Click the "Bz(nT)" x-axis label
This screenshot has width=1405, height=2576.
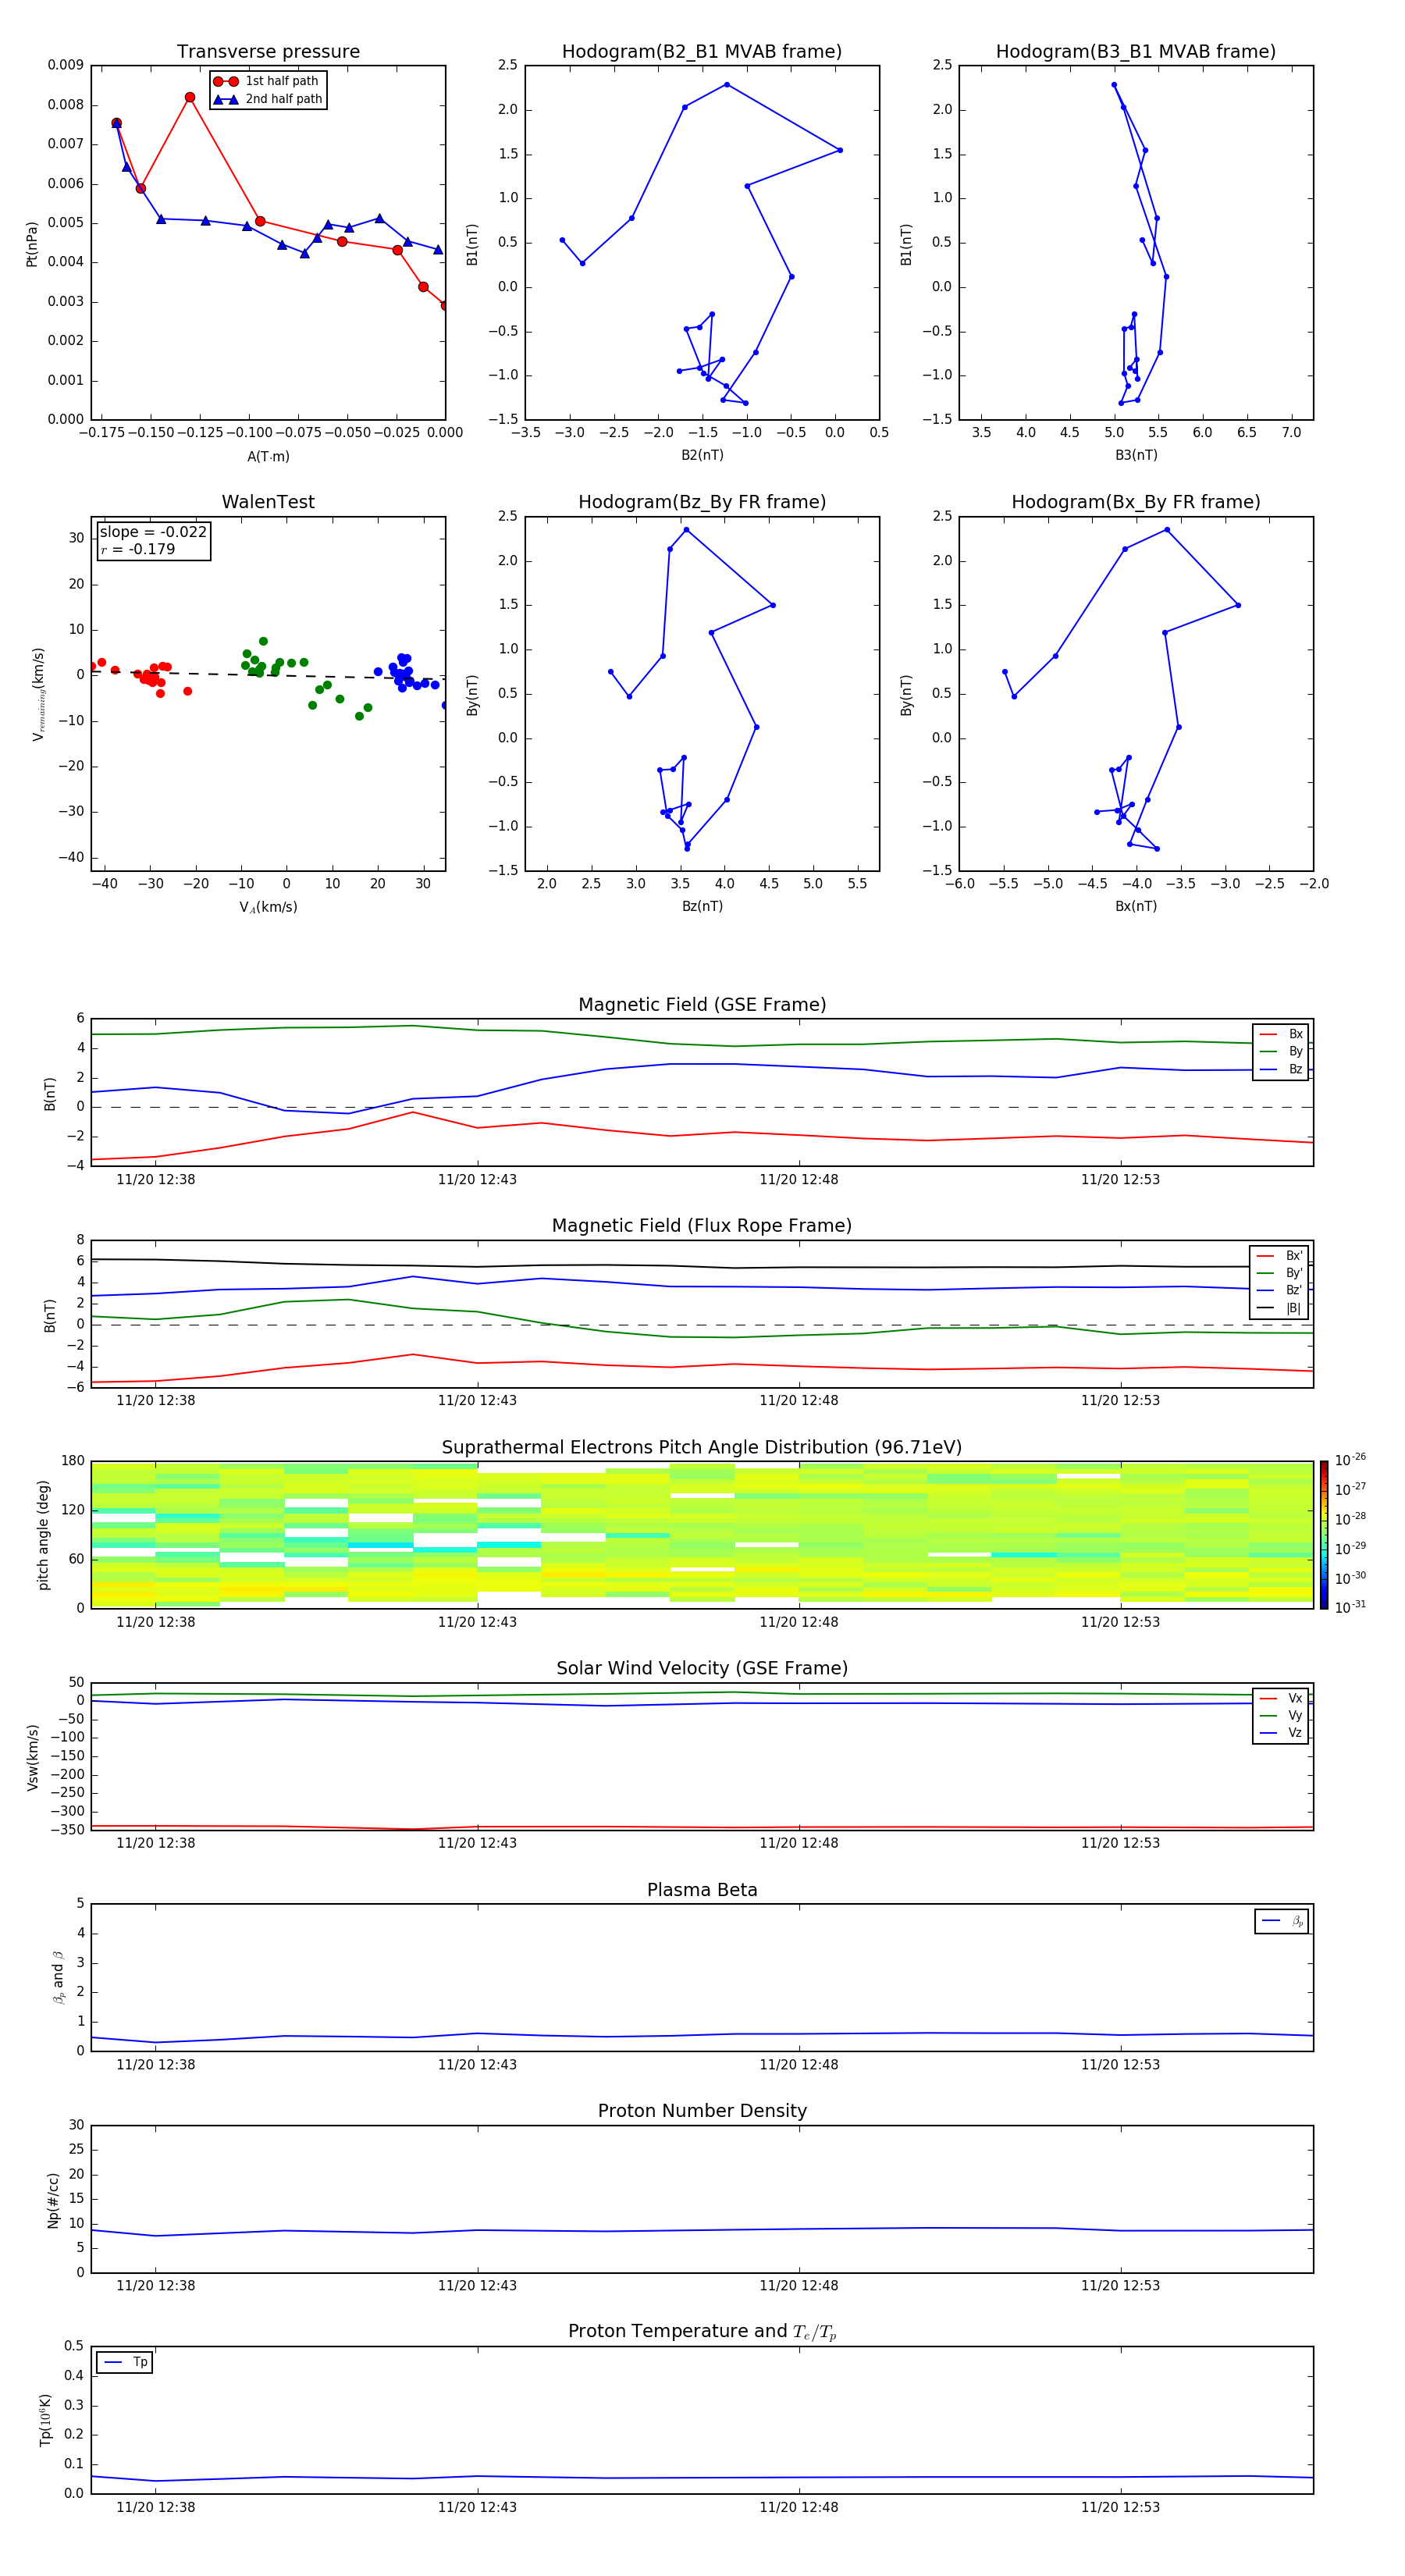702,906
